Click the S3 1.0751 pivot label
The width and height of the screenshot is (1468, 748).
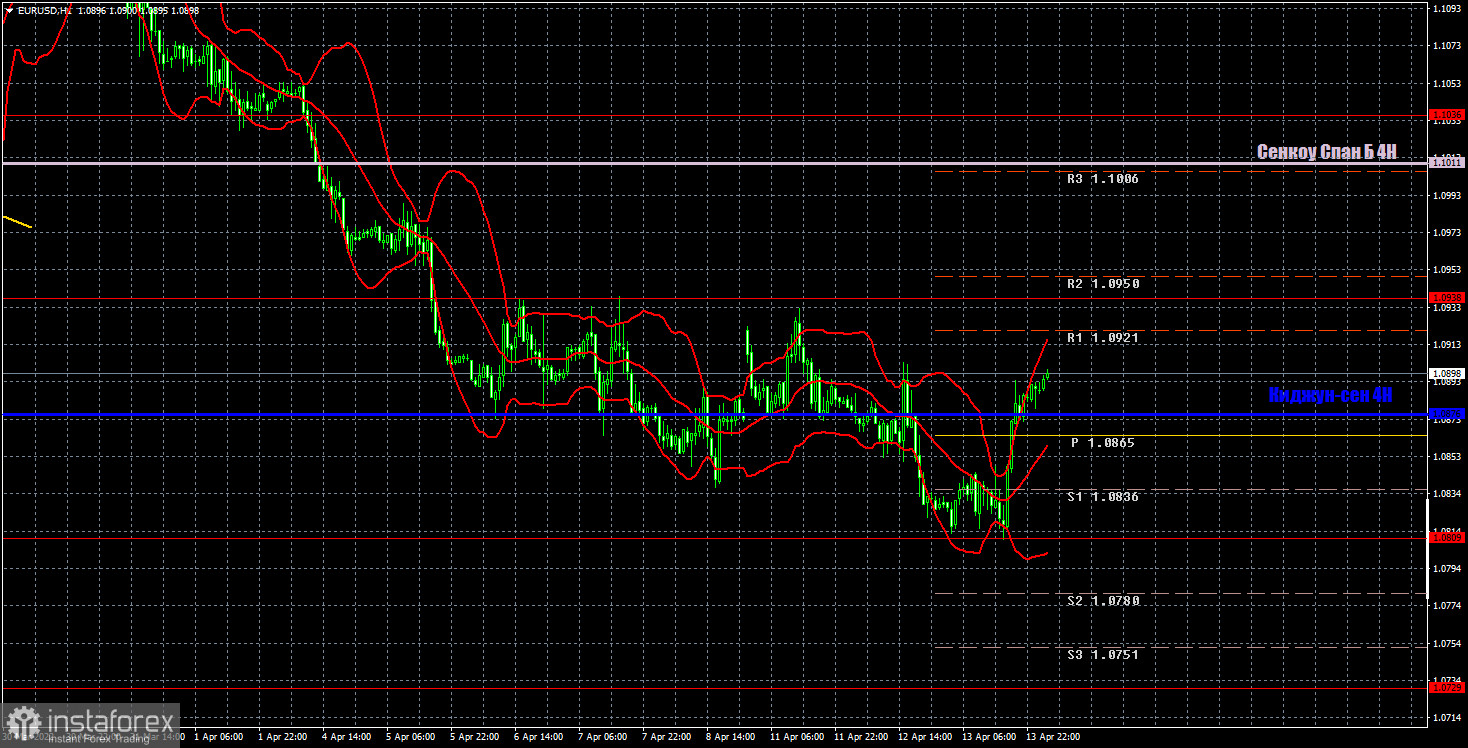(1102, 654)
